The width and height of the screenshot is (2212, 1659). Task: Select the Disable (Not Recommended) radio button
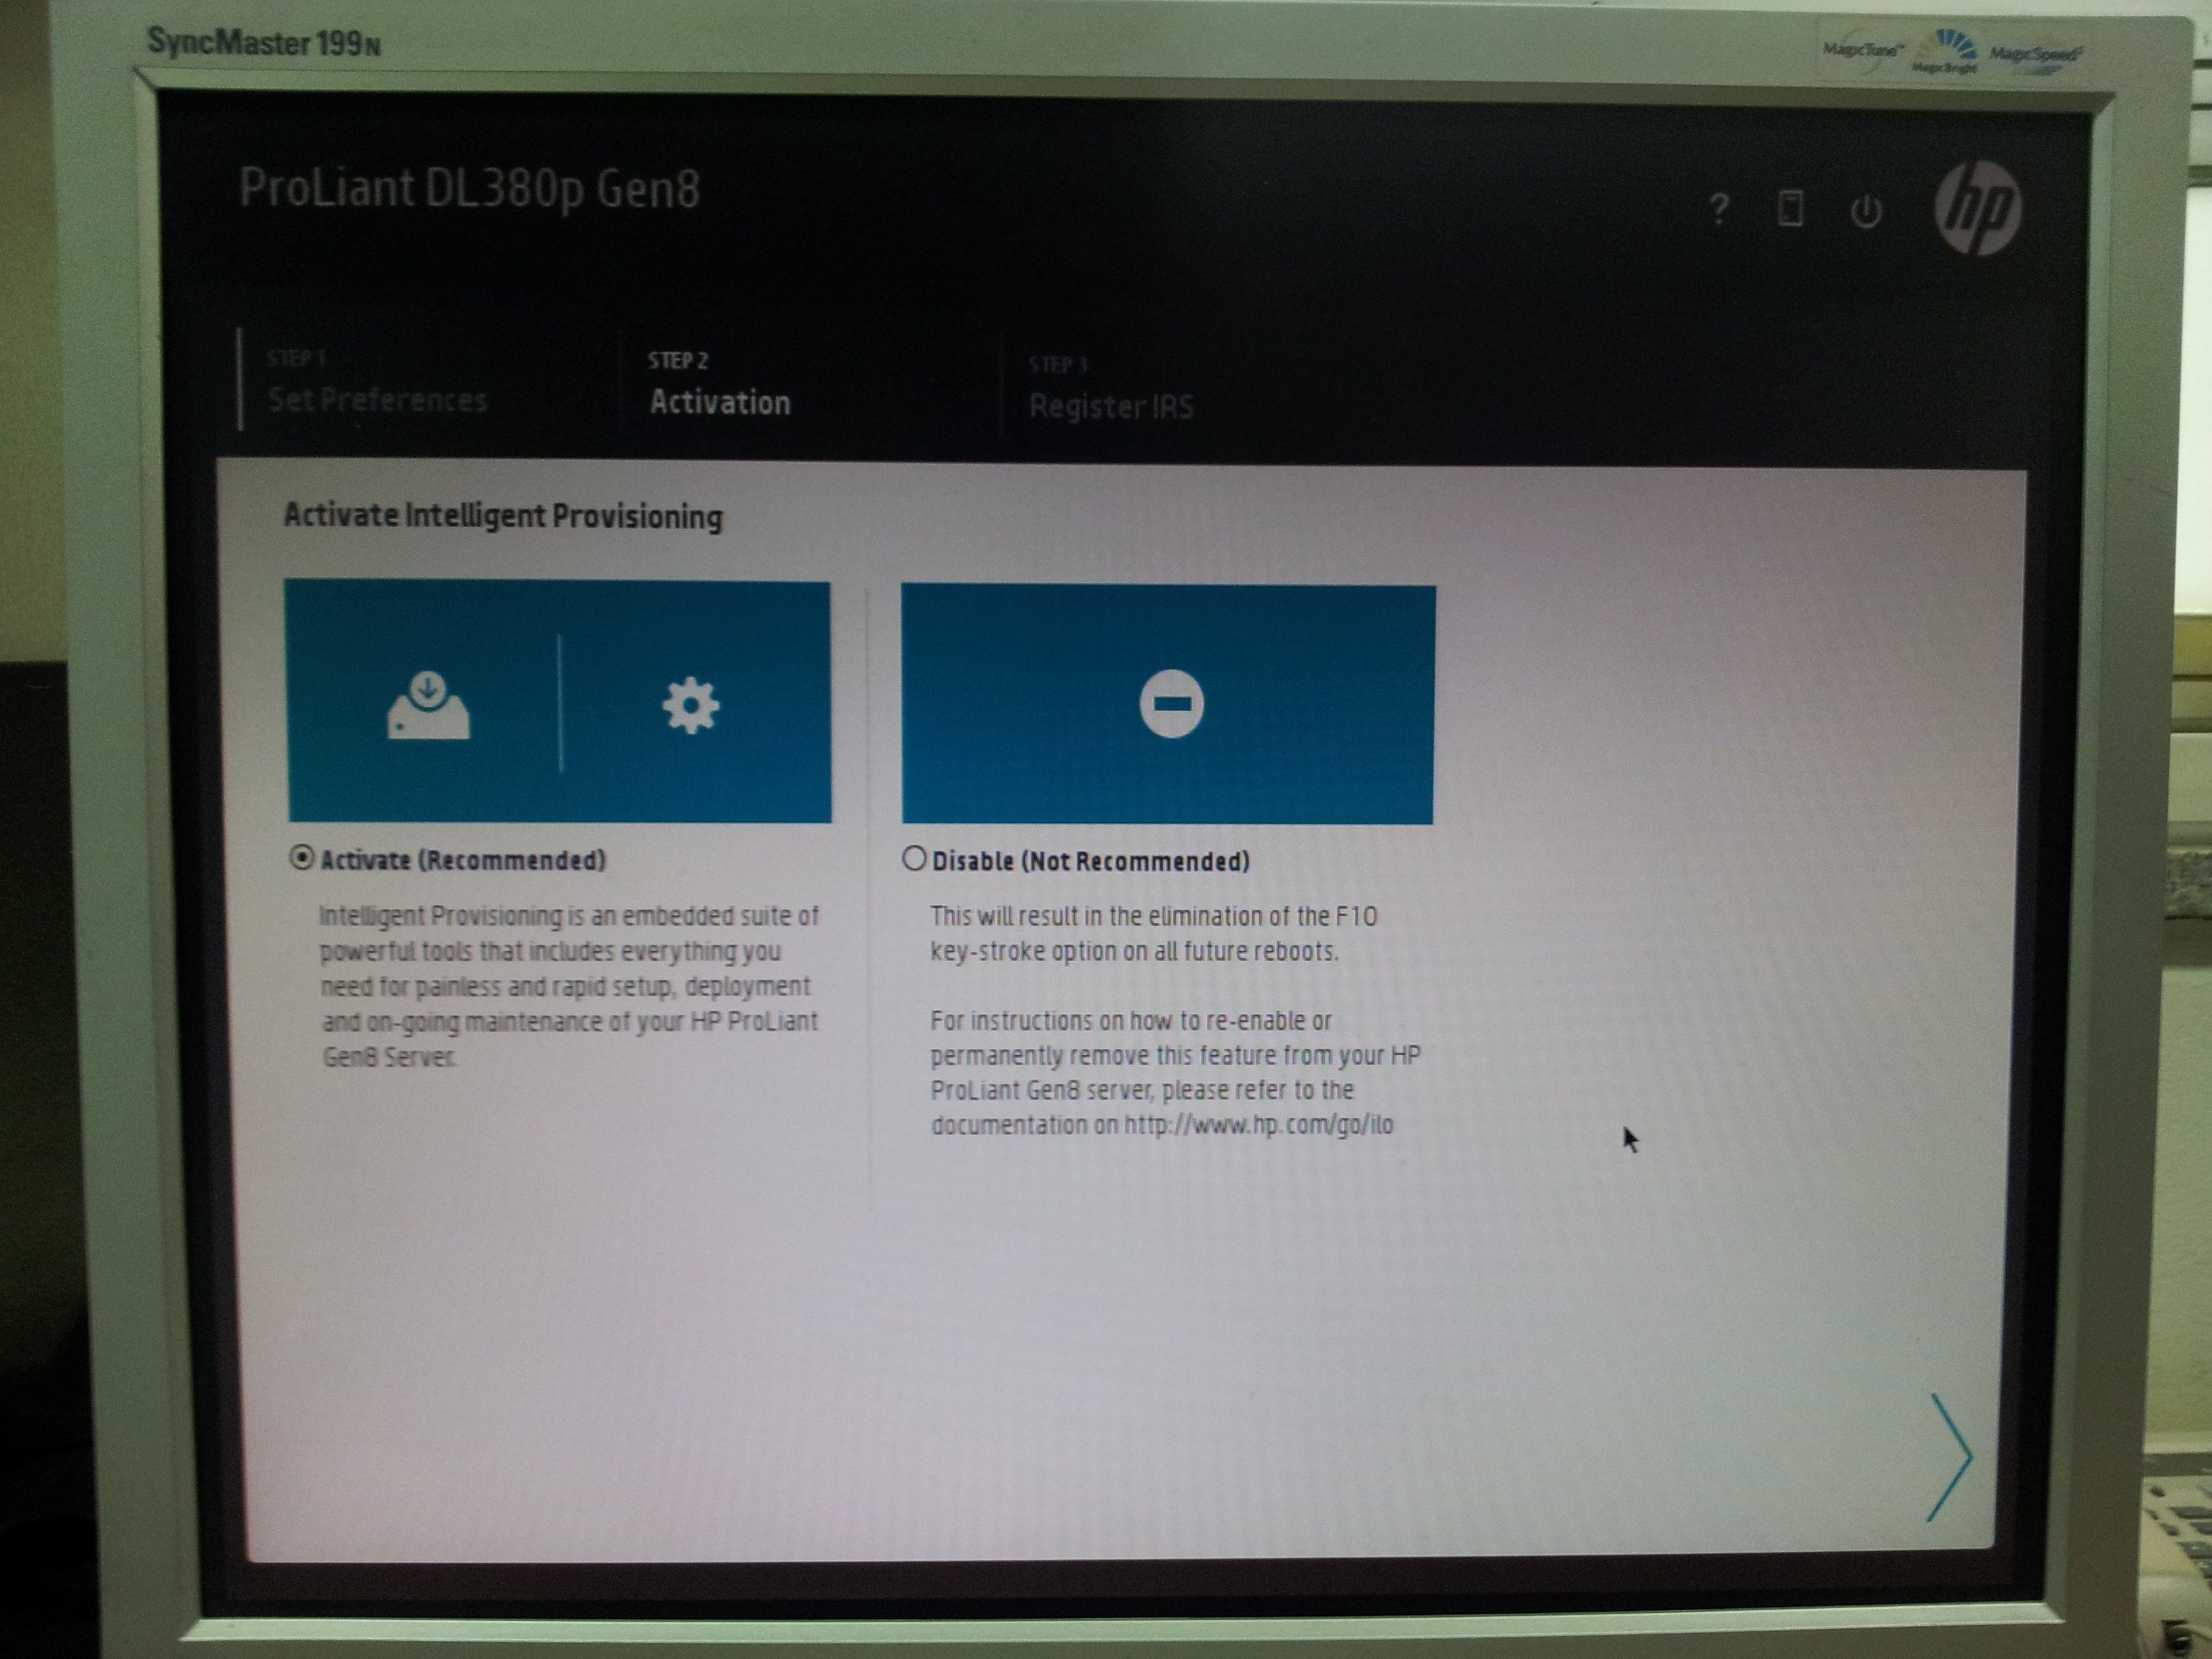click(914, 859)
